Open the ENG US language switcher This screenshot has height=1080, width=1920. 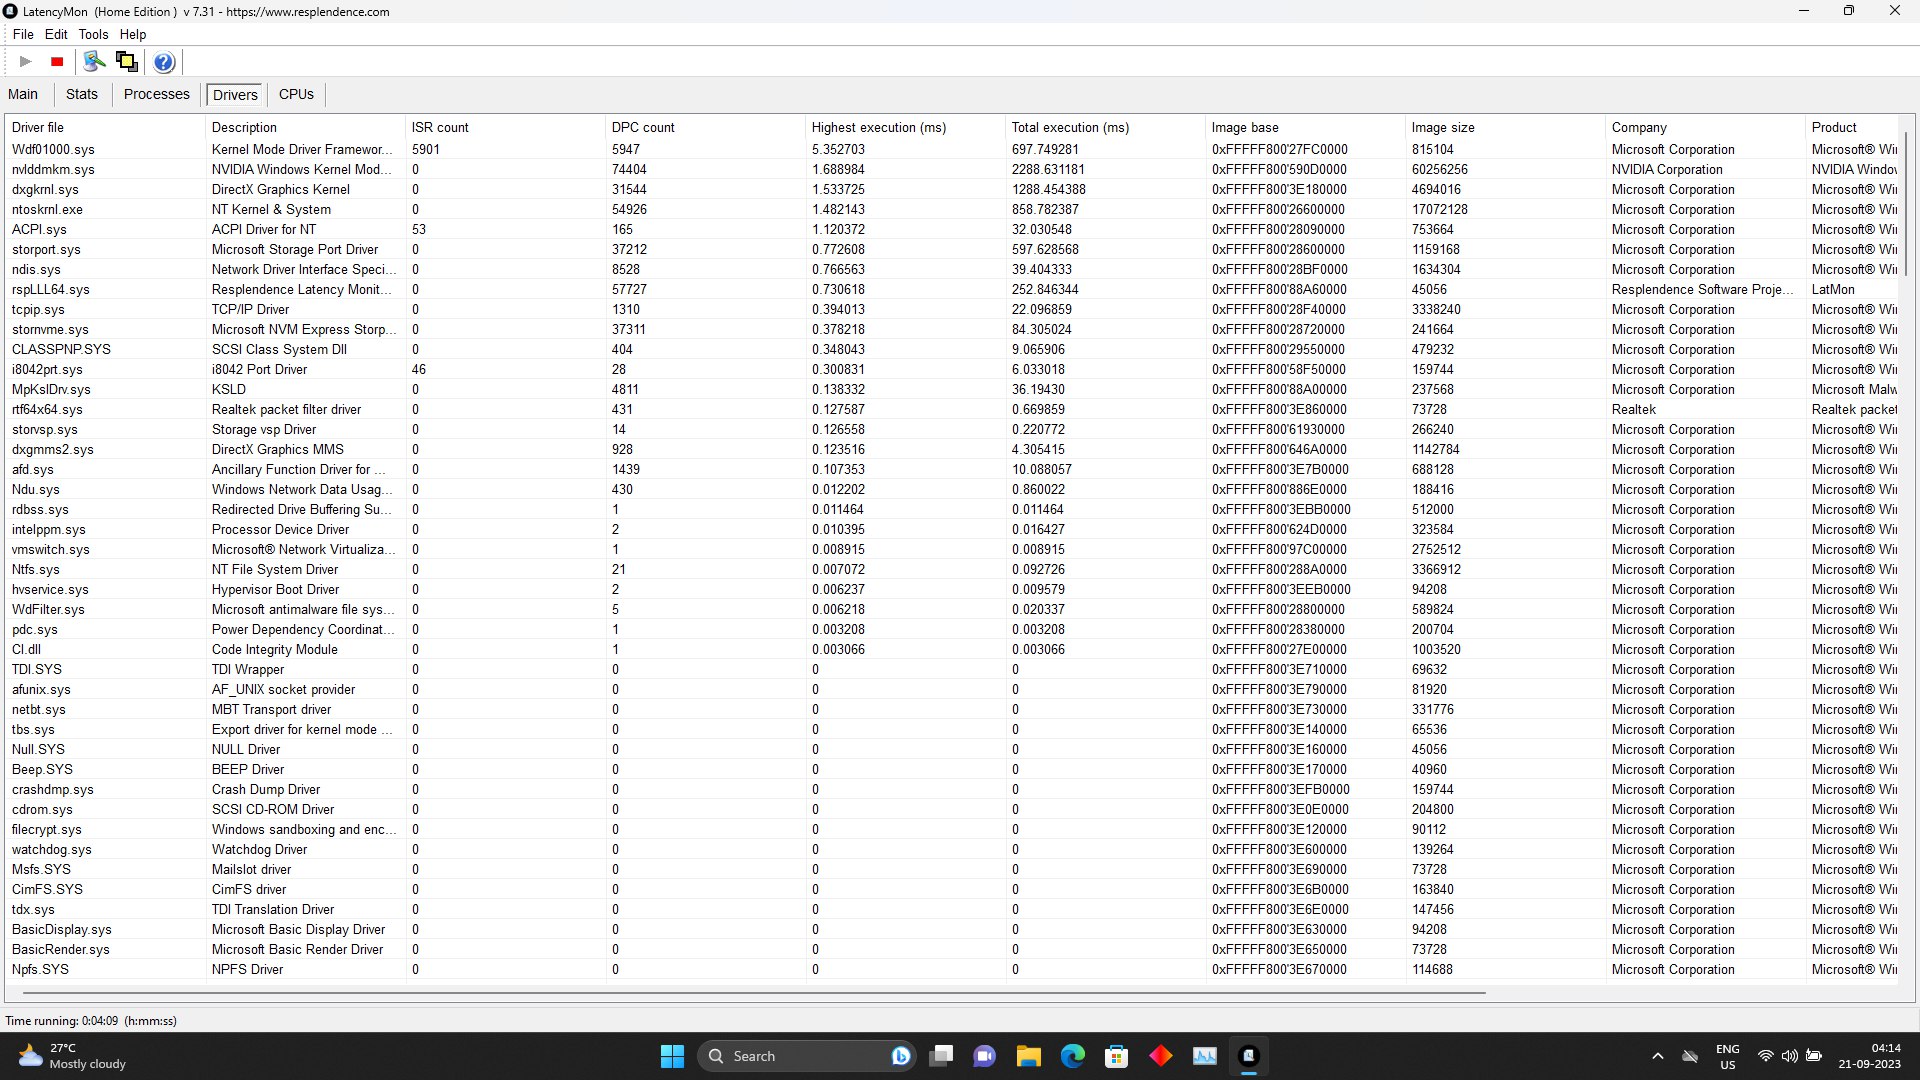[x=1728, y=1056]
